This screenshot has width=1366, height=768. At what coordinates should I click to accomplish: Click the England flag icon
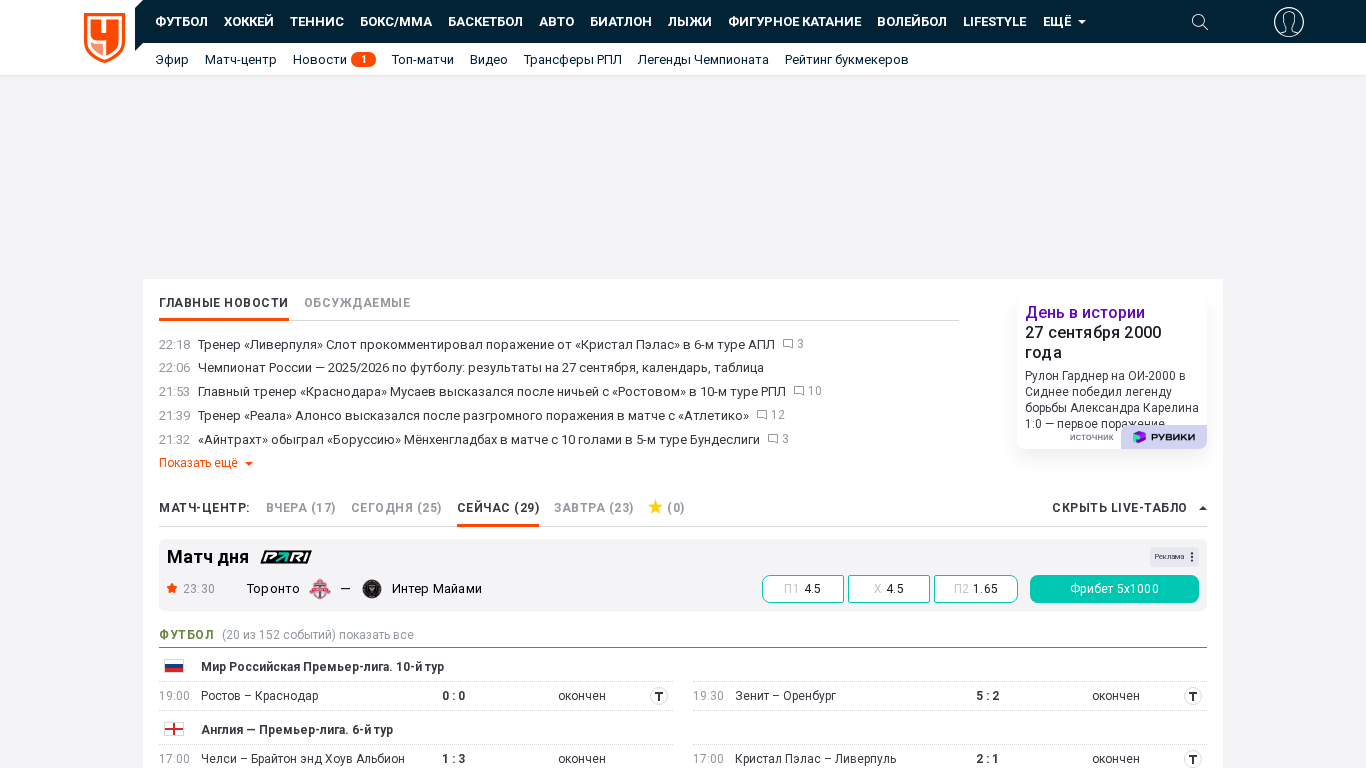(x=174, y=729)
